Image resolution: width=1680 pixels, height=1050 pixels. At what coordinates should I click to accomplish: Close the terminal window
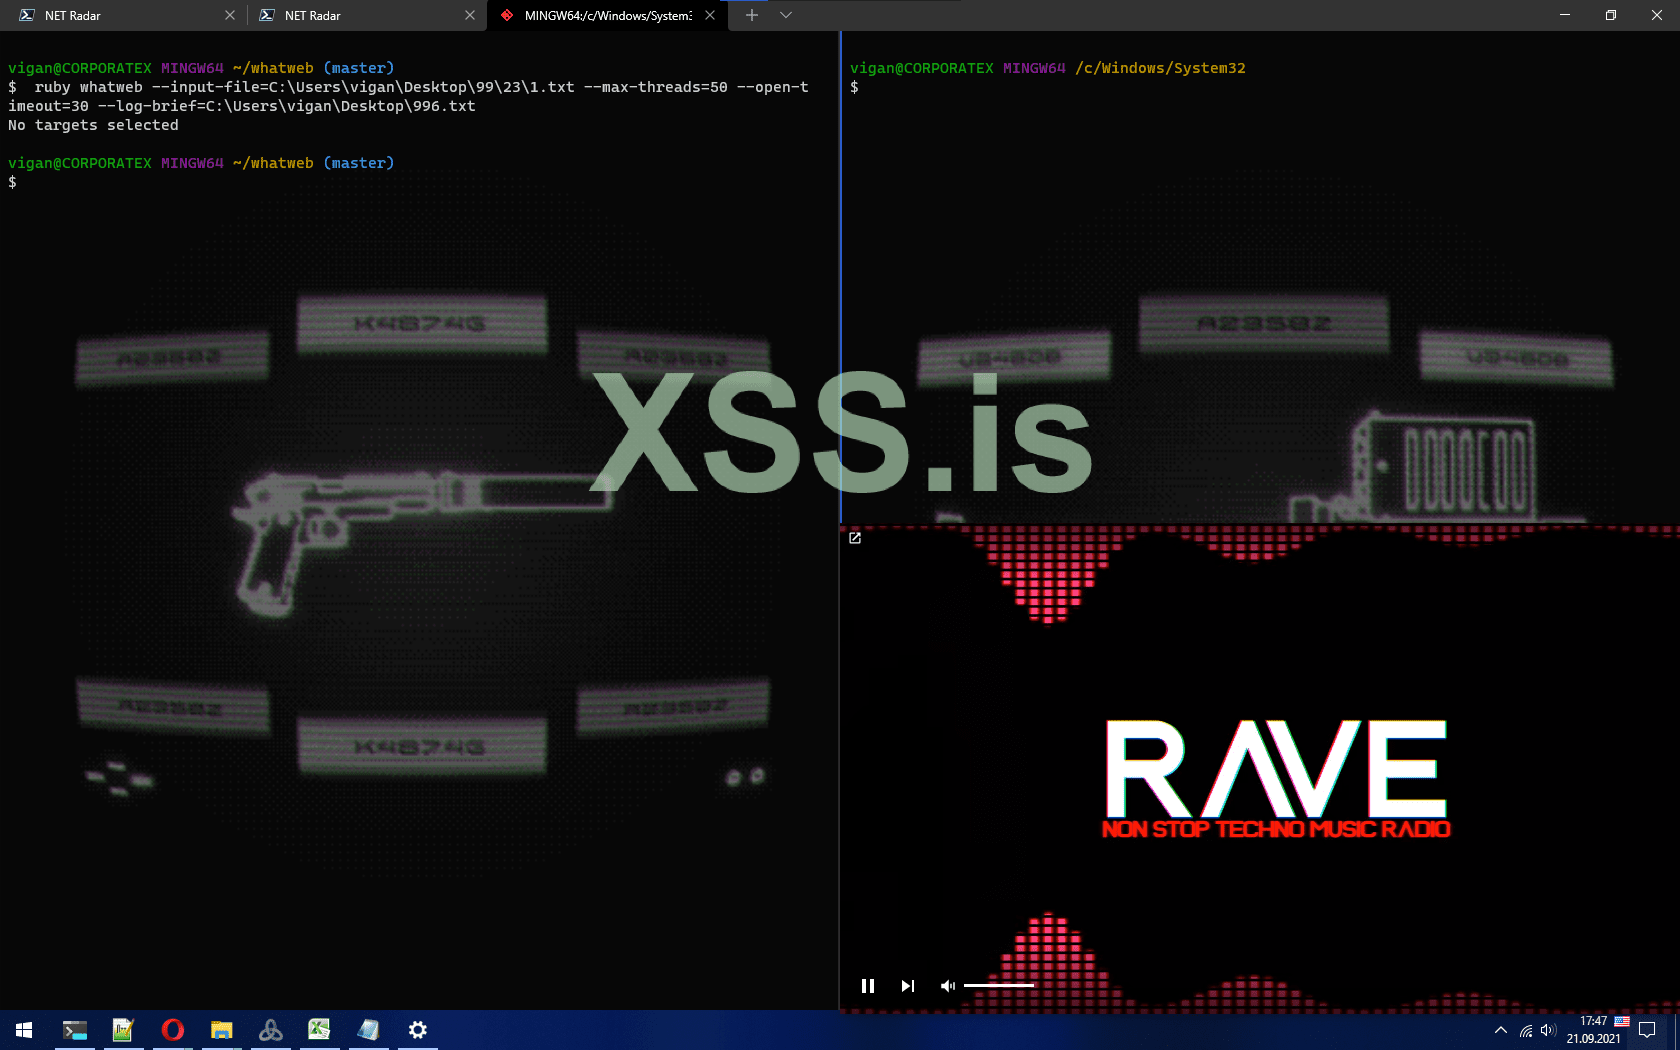coord(1657,15)
